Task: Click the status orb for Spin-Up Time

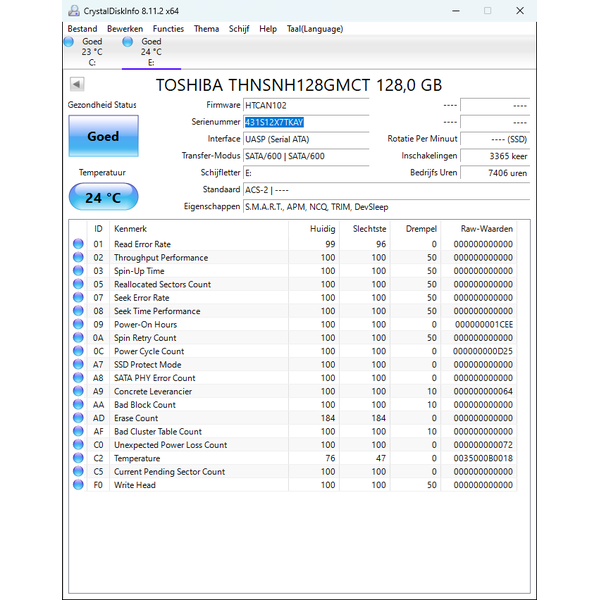Action: (x=78, y=271)
